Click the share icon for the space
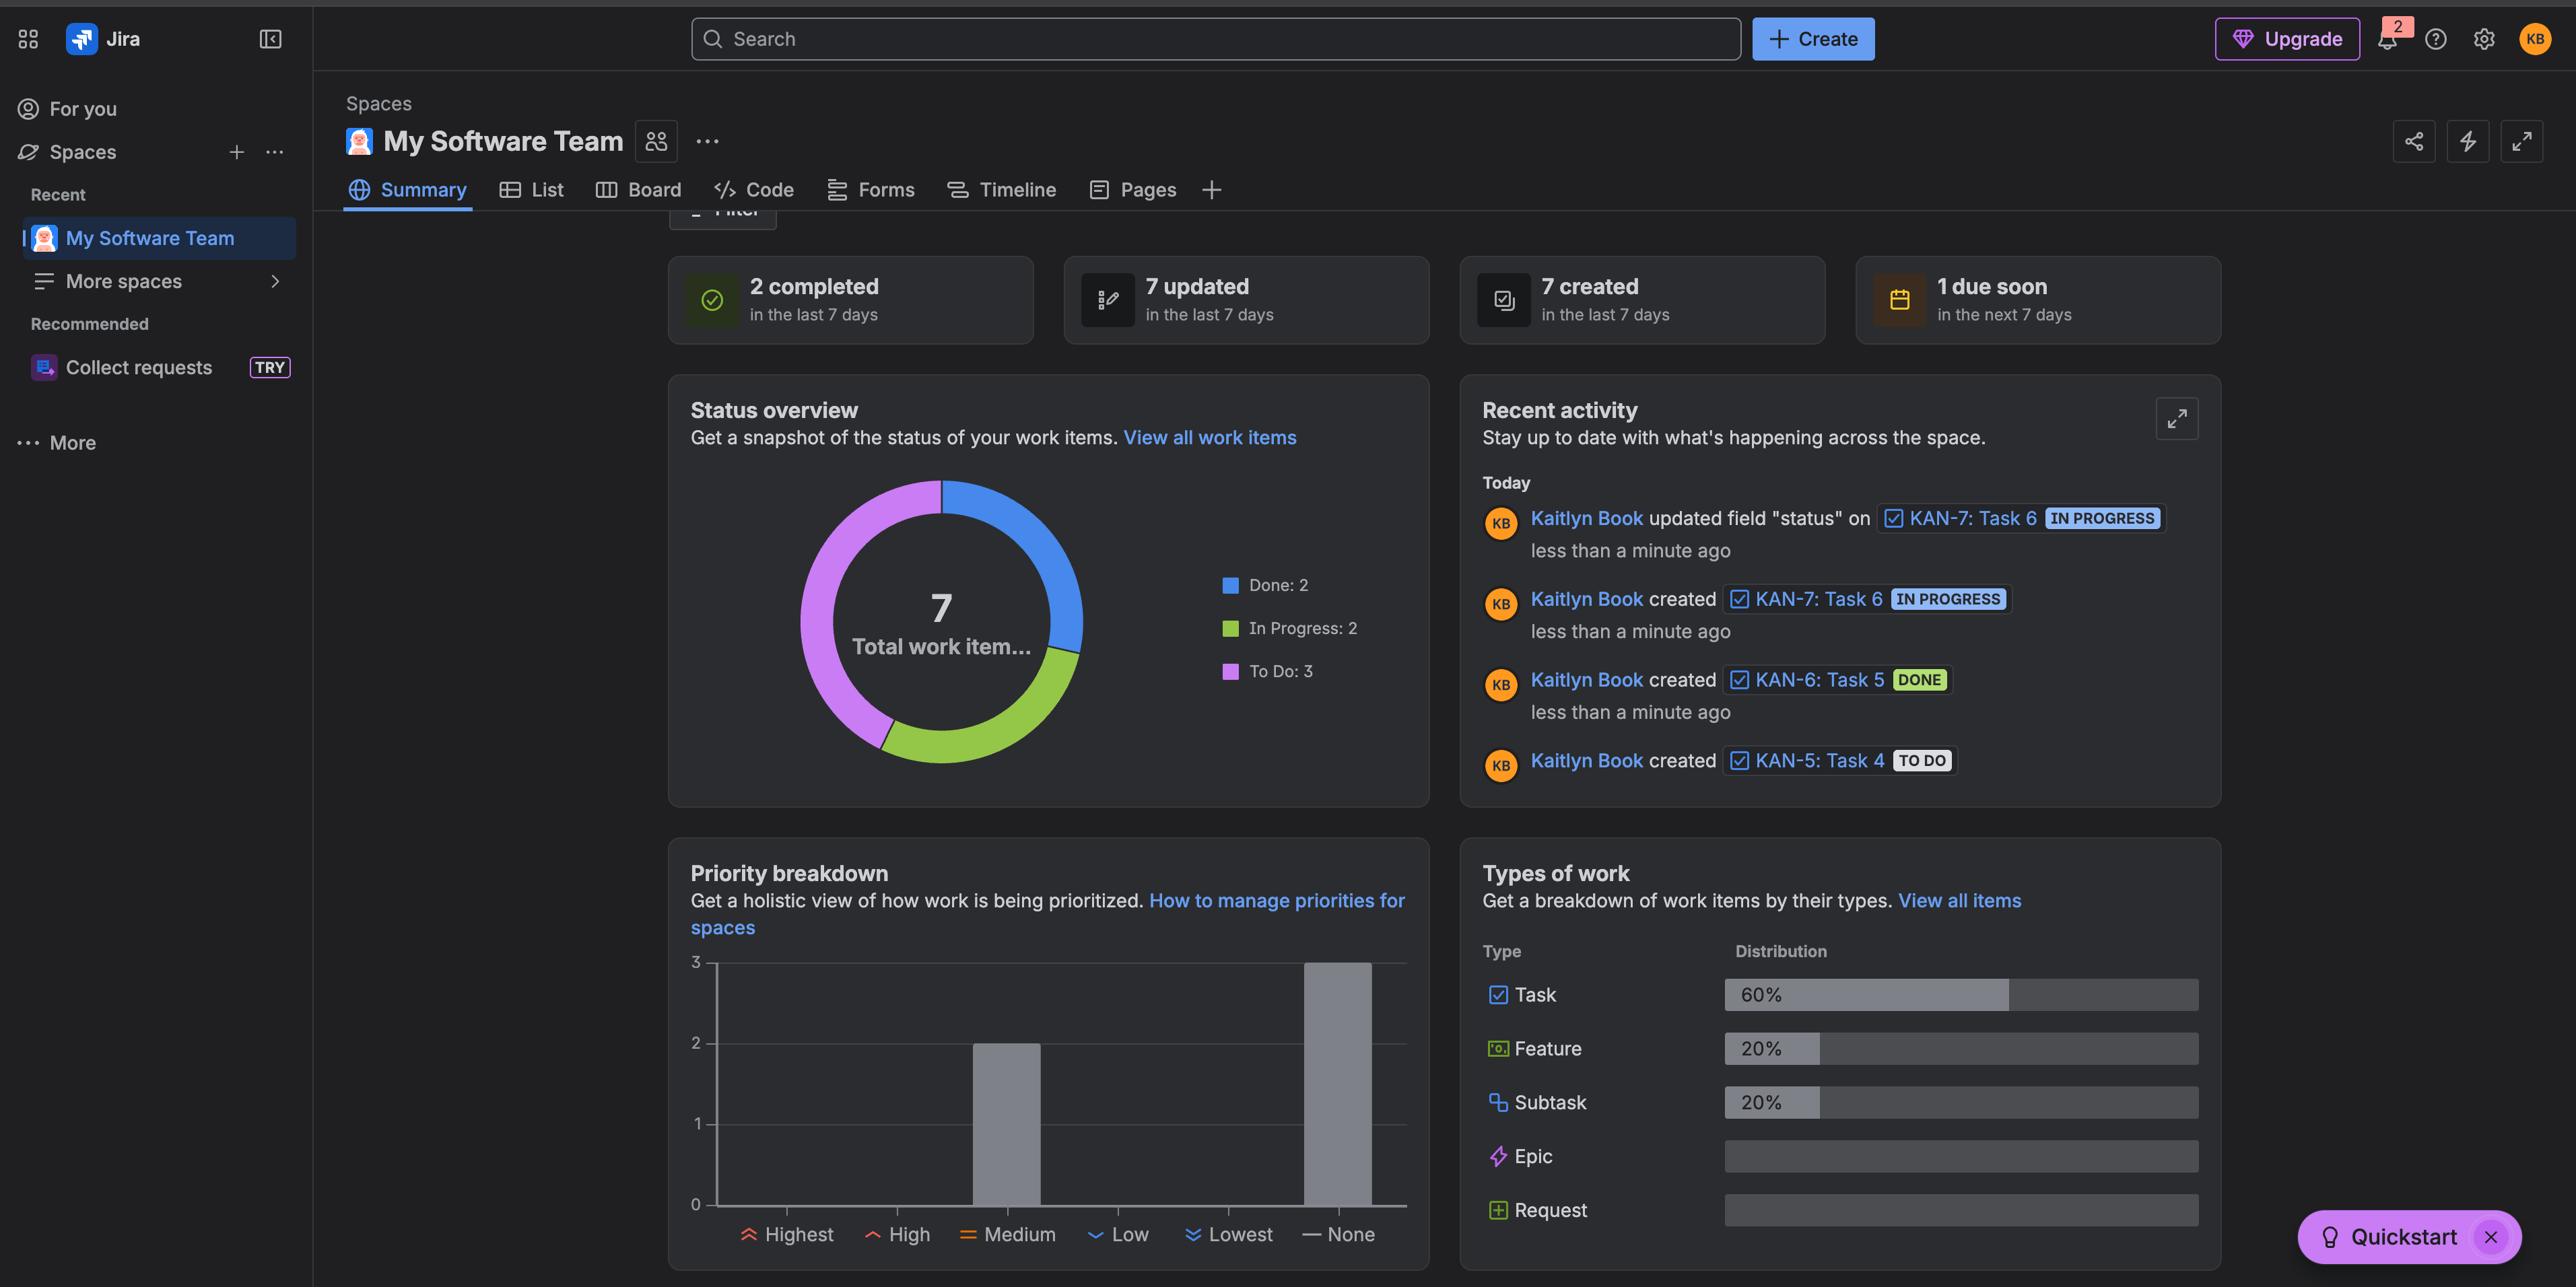 pyautogui.click(x=2414, y=141)
